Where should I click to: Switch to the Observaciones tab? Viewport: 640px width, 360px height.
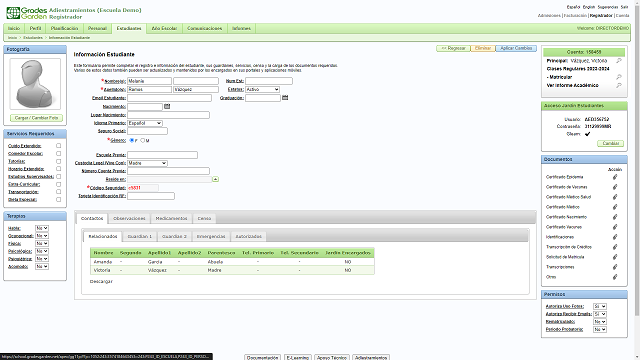coord(129,218)
